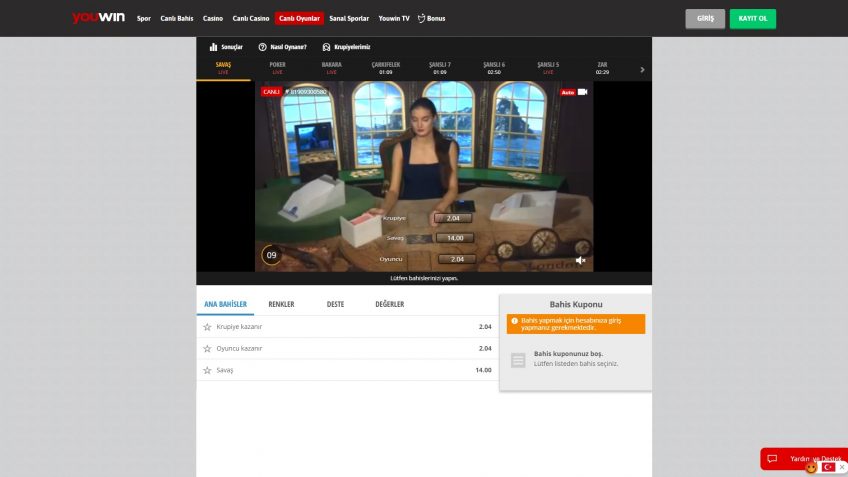Go to the Casino page

tap(213, 18)
